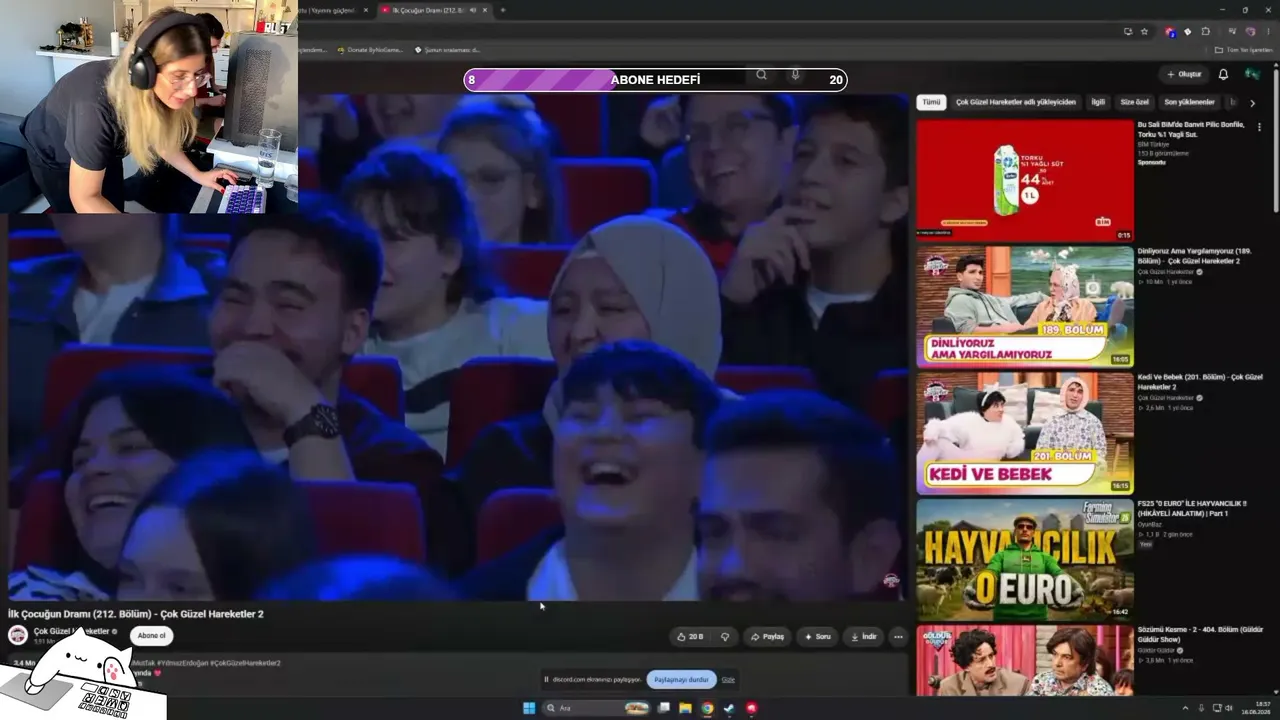Hide the discord.com sharing bar with Gizle
Image resolution: width=1280 pixels, height=720 pixels.
728,680
